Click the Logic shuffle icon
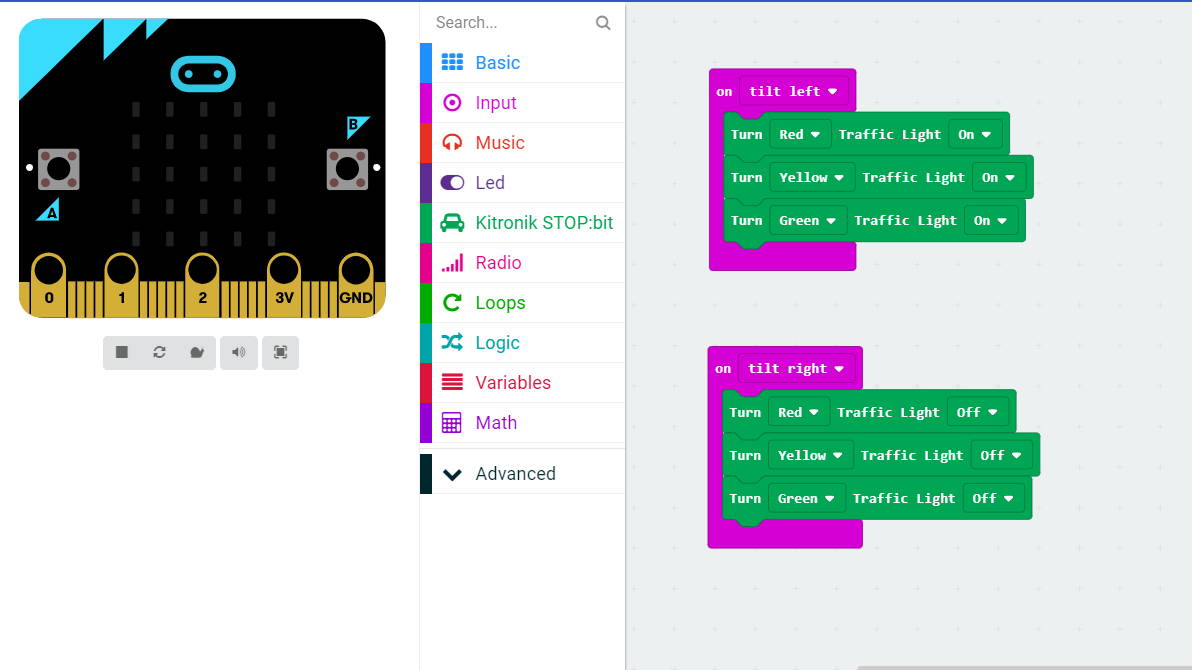Screen dimensions: 1192x670 coord(452,342)
